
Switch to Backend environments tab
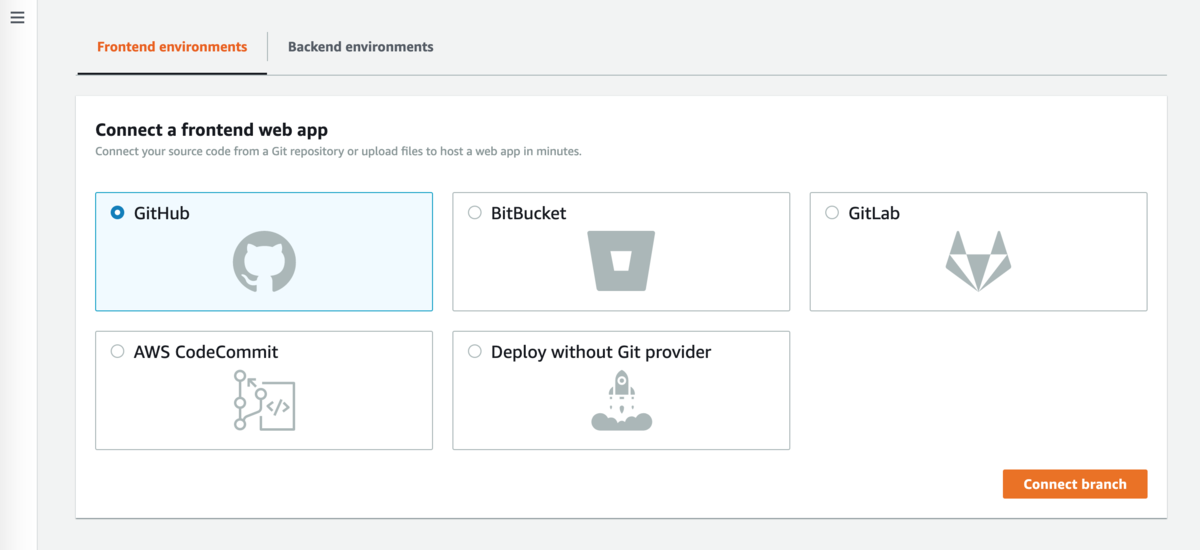[x=360, y=47]
